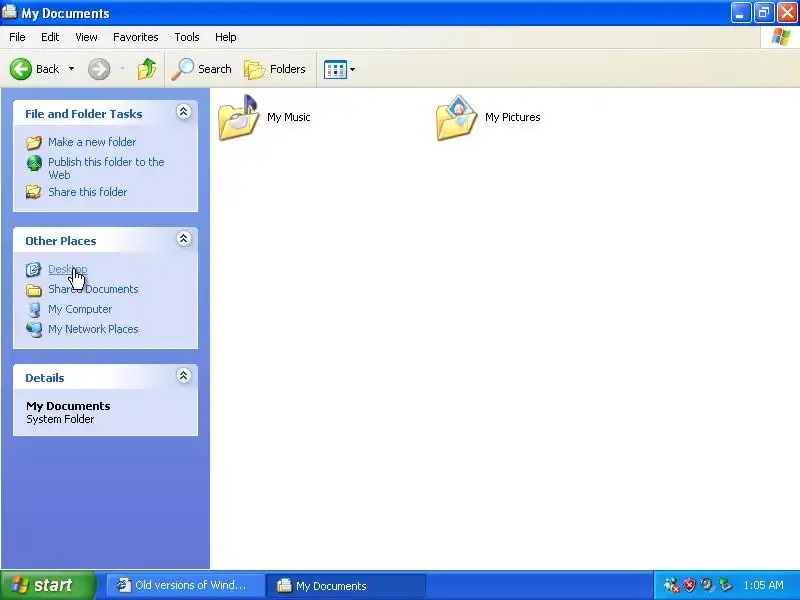The height and width of the screenshot is (600, 800).
Task: Click the Windows flag logo in menu bar
Action: (x=781, y=37)
